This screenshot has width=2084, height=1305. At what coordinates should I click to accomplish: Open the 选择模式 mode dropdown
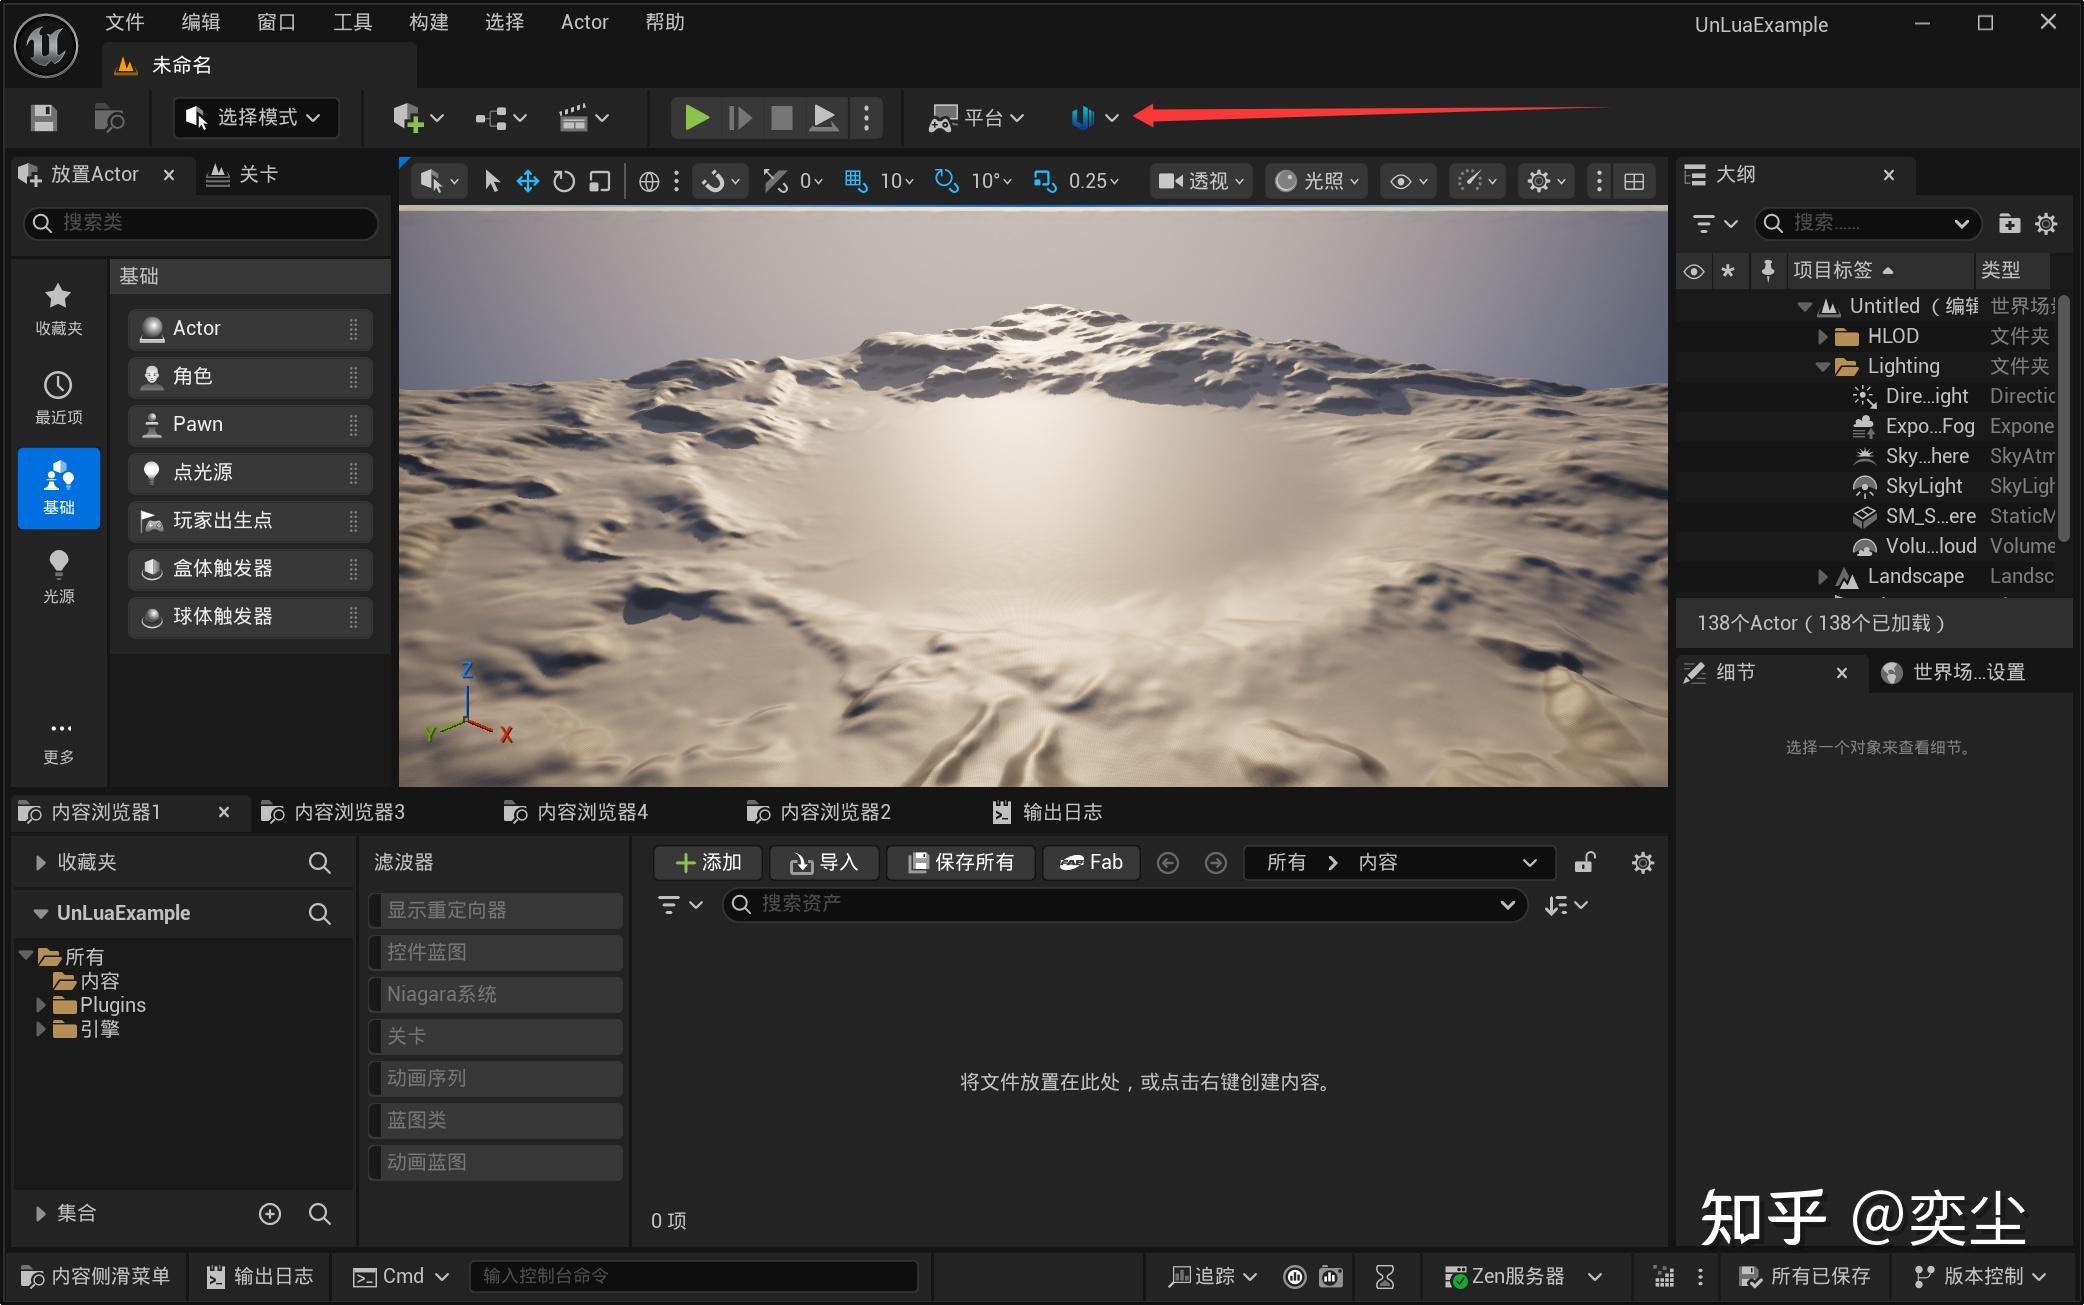click(x=255, y=118)
